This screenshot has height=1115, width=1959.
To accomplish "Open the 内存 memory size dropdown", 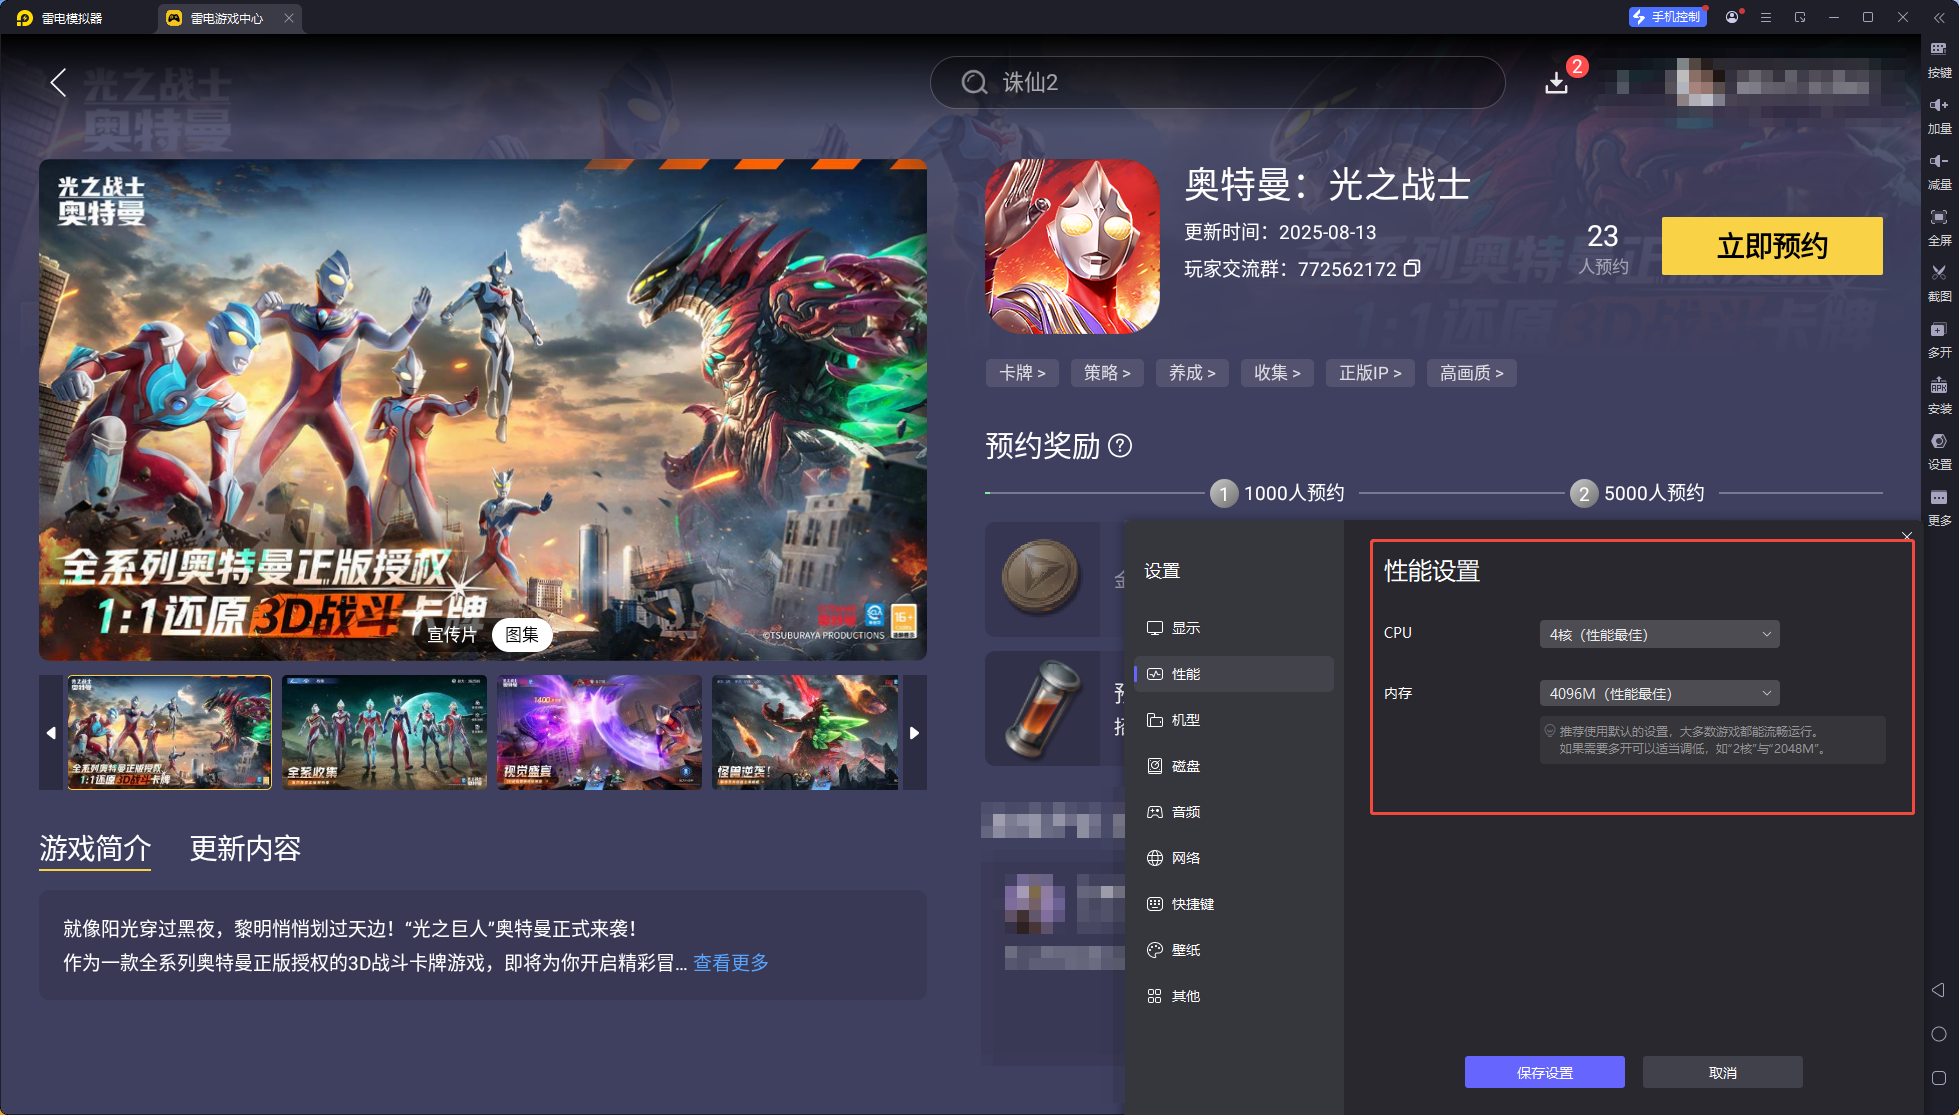I will click(x=1659, y=693).
